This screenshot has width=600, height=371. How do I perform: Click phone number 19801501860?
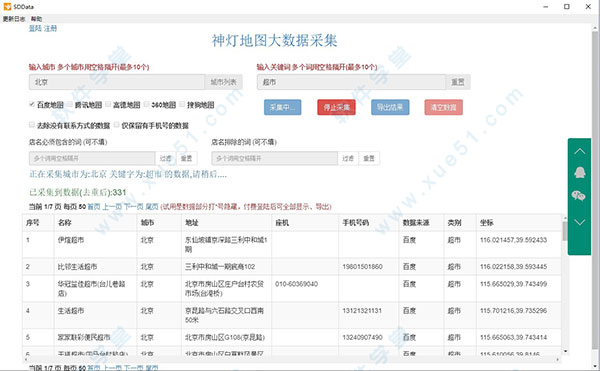click(362, 267)
